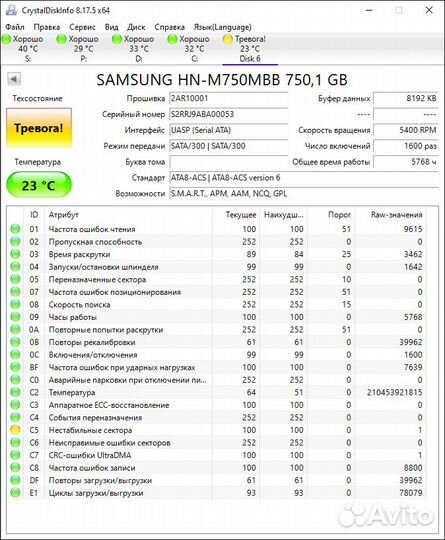Viewport: 445px width, 540px height.
Task: Click status dot for attribute C2 temperature
Action: [15, 392]
